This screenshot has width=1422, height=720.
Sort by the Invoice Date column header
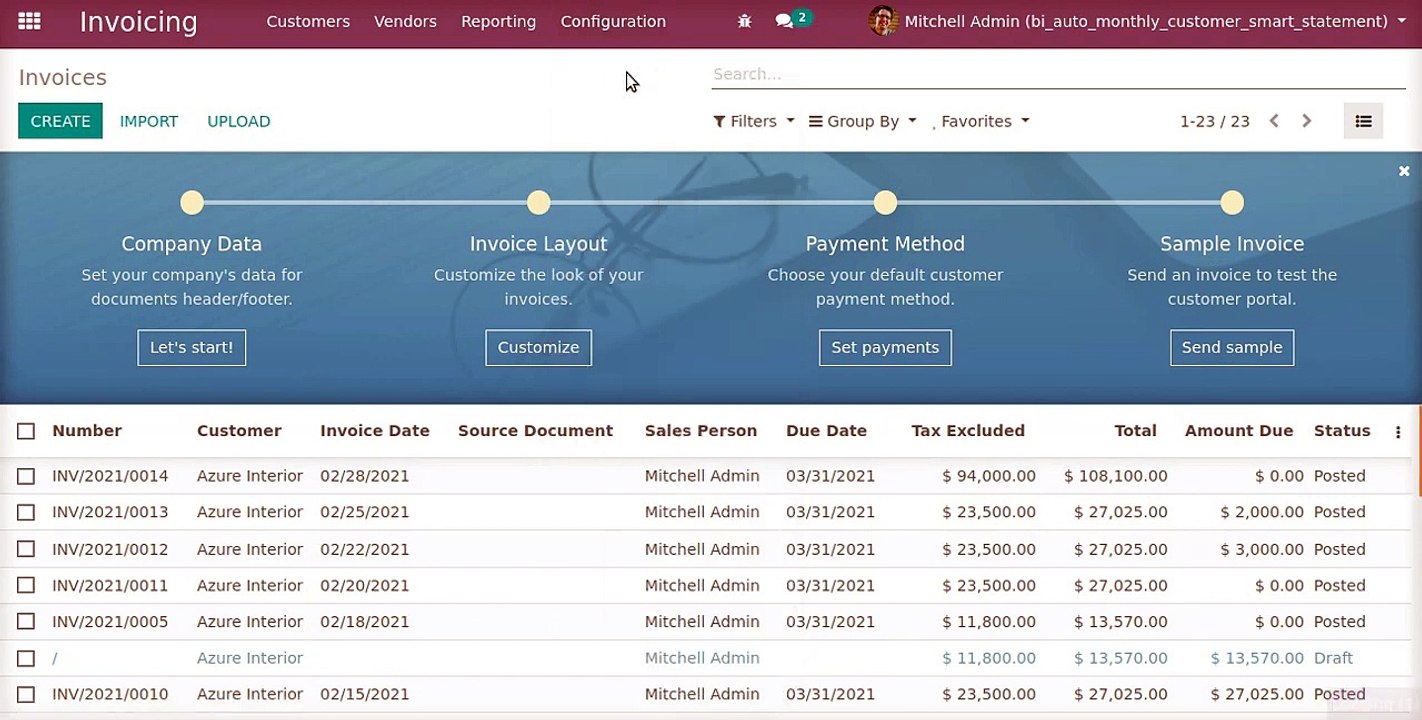coord(375,431)
